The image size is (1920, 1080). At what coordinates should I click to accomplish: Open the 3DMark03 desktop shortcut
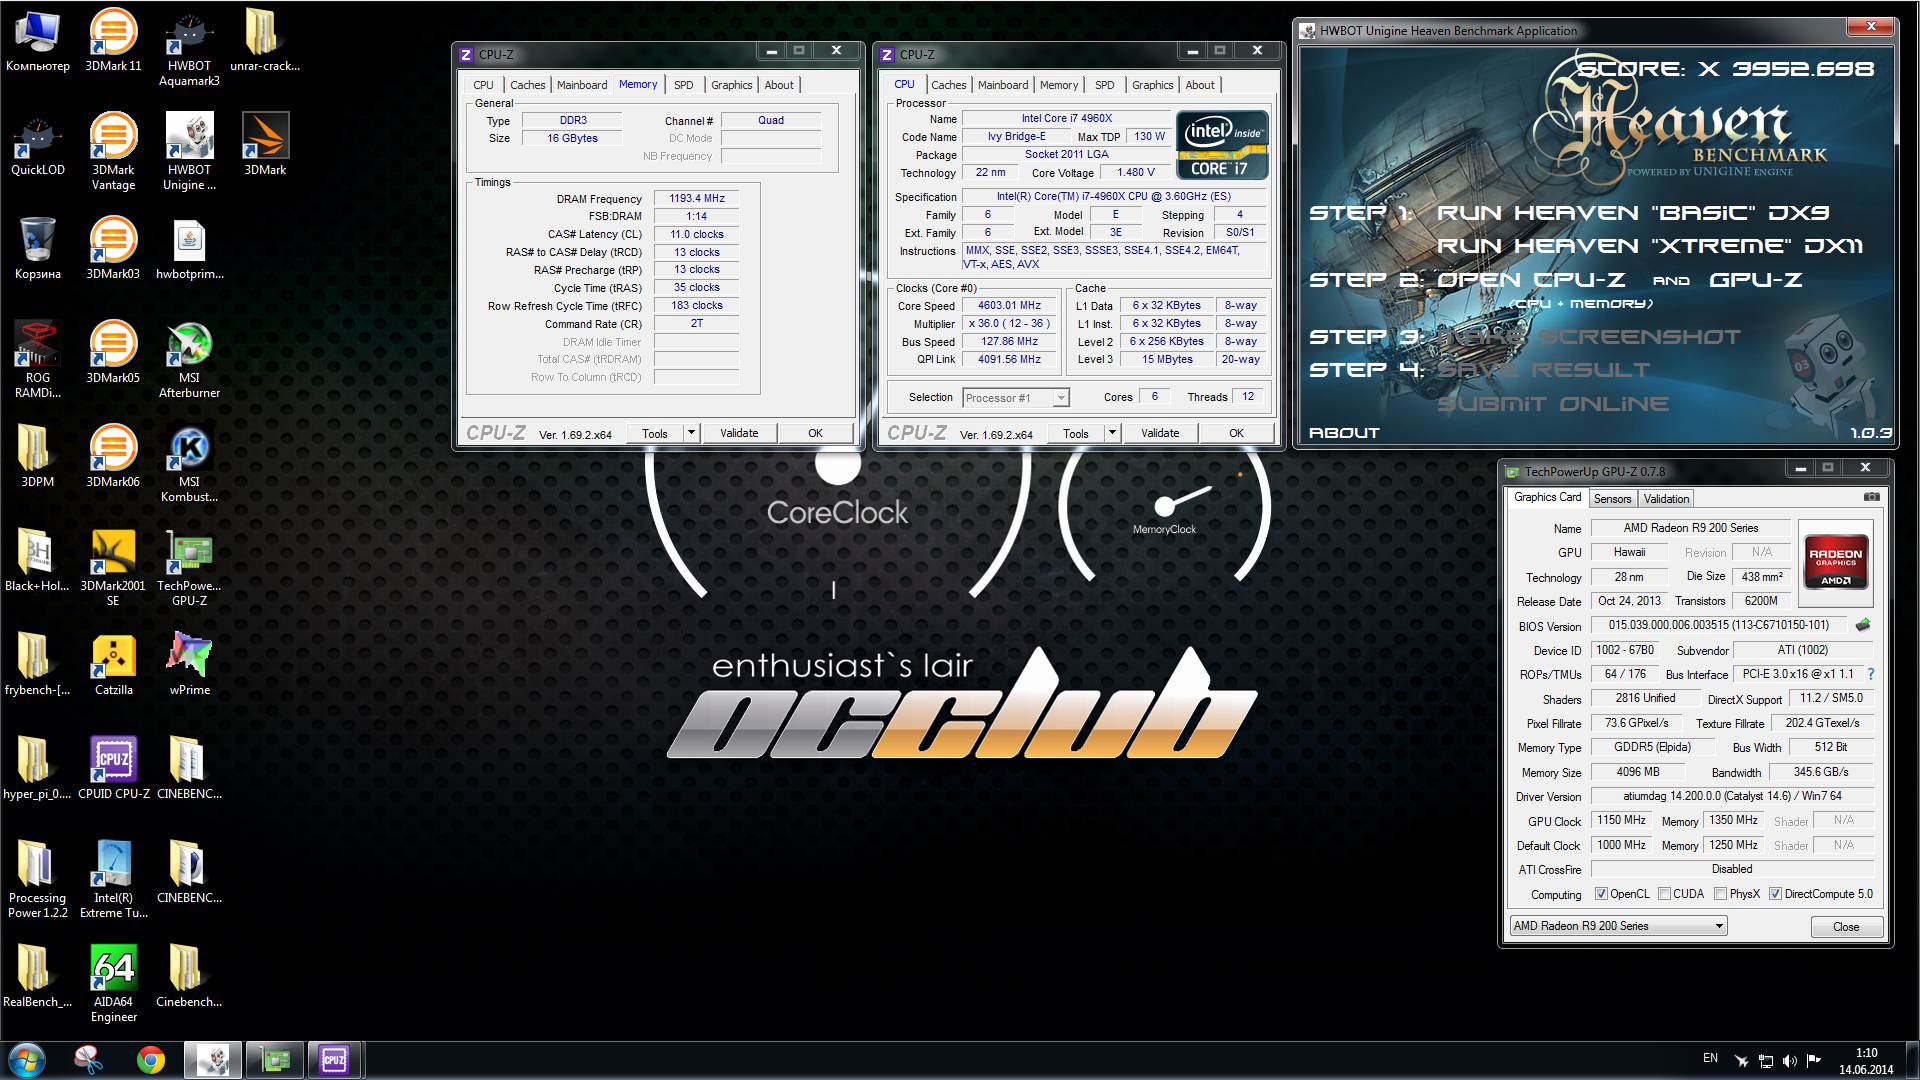pos(113,249)
